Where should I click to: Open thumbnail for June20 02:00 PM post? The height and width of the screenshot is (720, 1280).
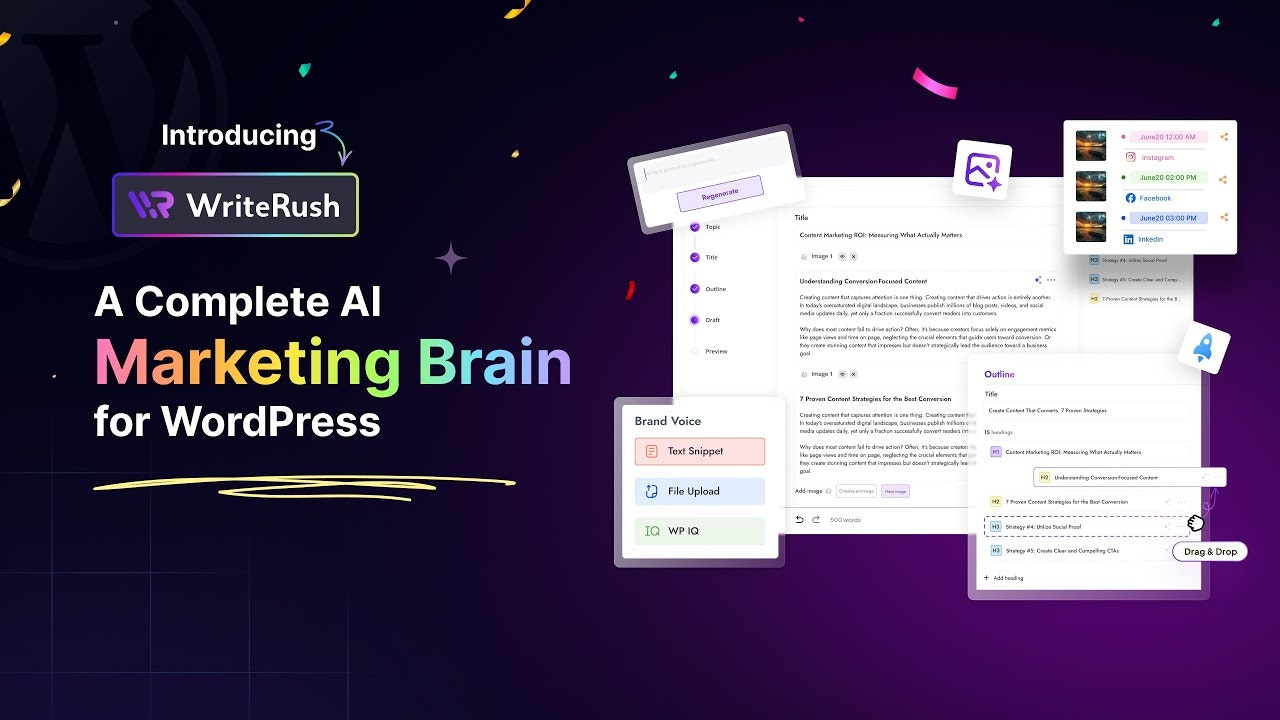(x=1090, y=186)
